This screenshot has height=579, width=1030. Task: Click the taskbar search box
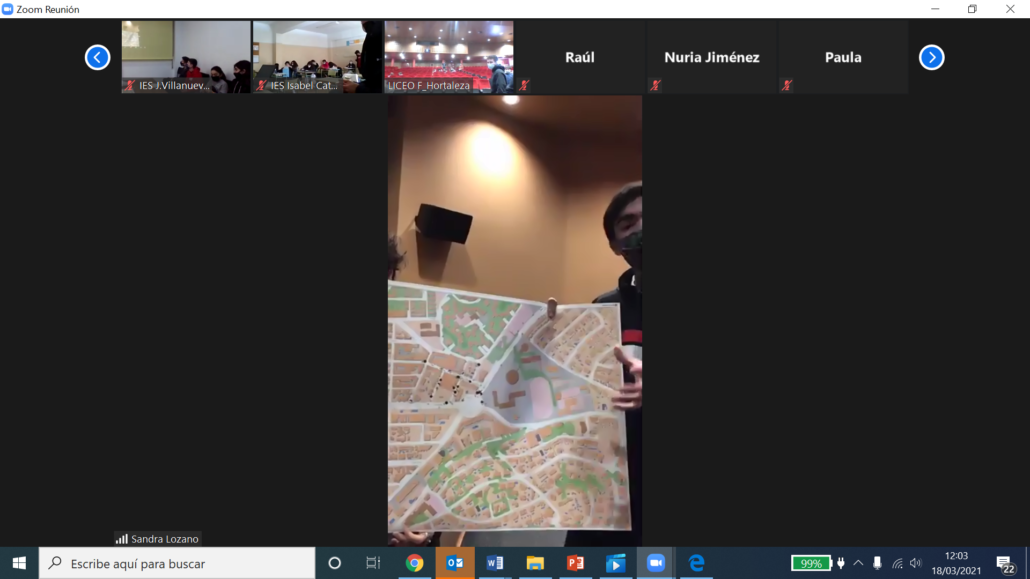tap(178, 563)
